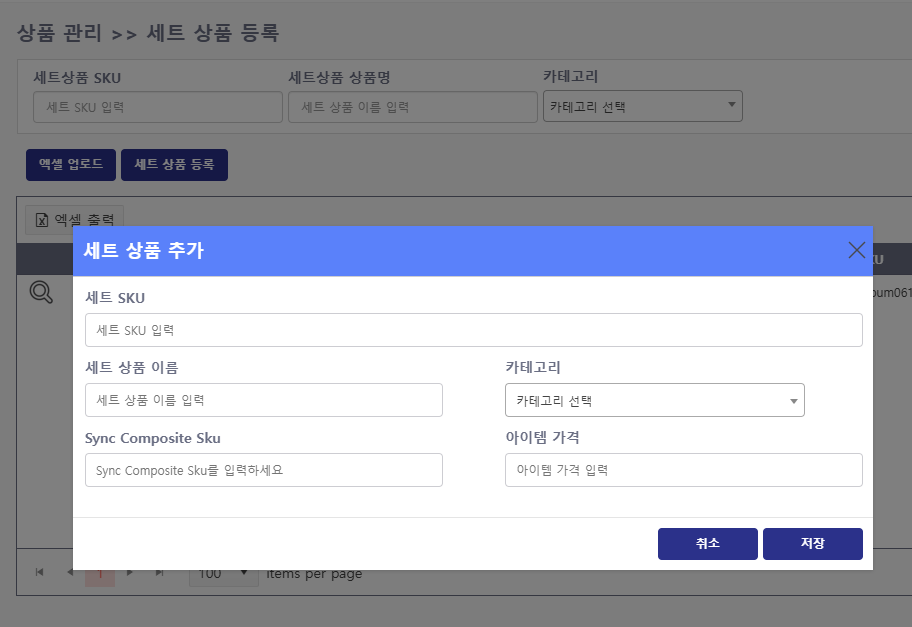Click the magnifier icon in the table row
Image resolution: width=912 pixels, height=627 pixels.
pyautogui.click(x=41, y=292)
